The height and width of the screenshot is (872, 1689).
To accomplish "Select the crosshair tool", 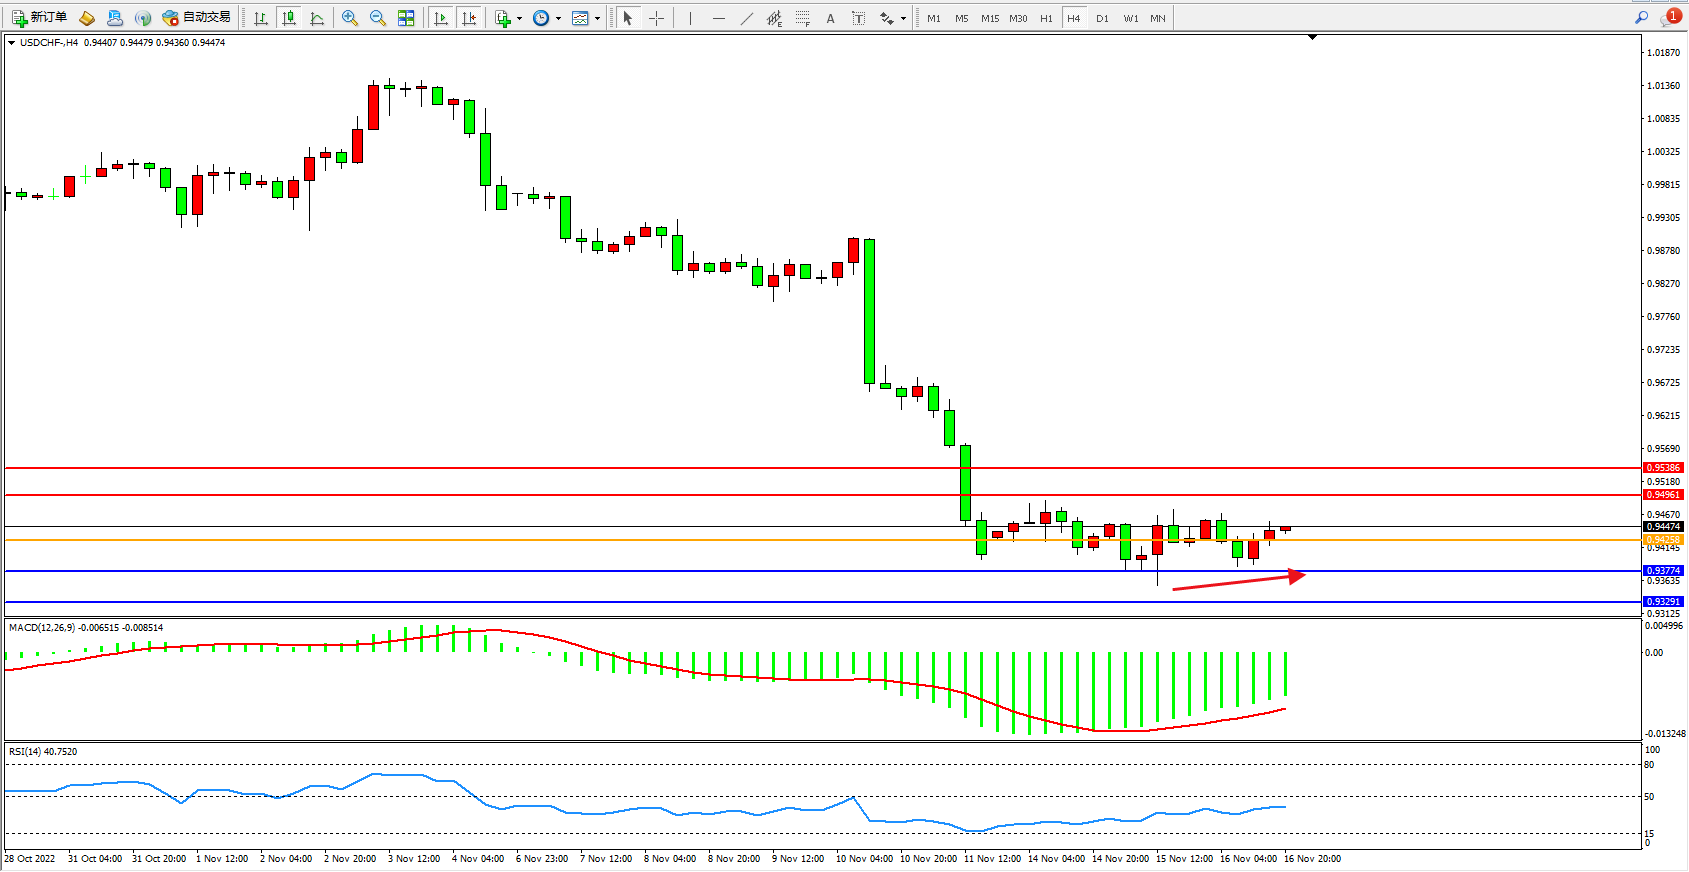I will point(657,18).
